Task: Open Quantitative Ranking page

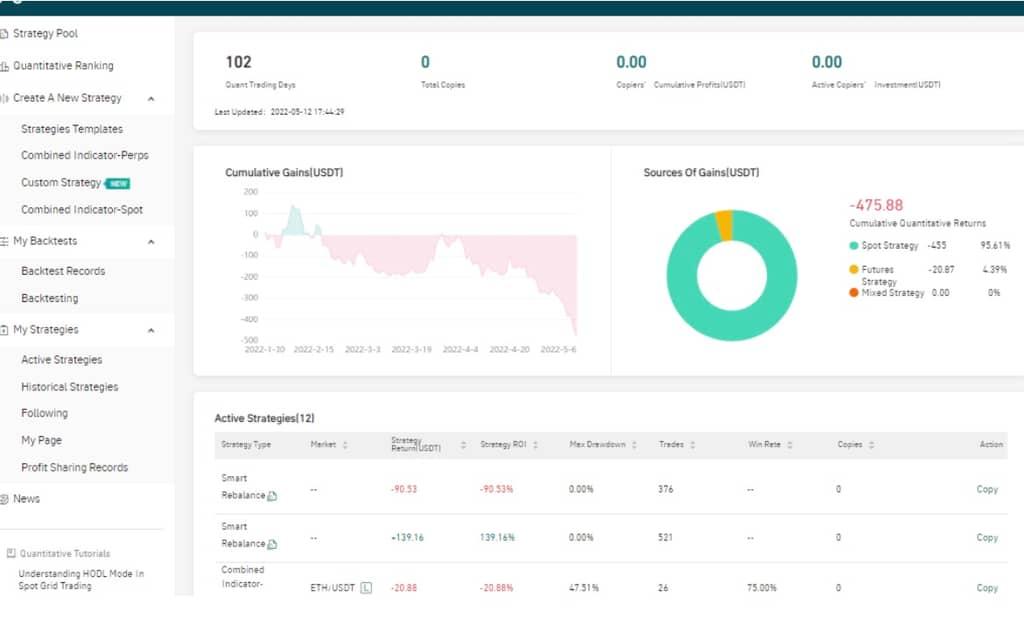Action: [63, 65]
